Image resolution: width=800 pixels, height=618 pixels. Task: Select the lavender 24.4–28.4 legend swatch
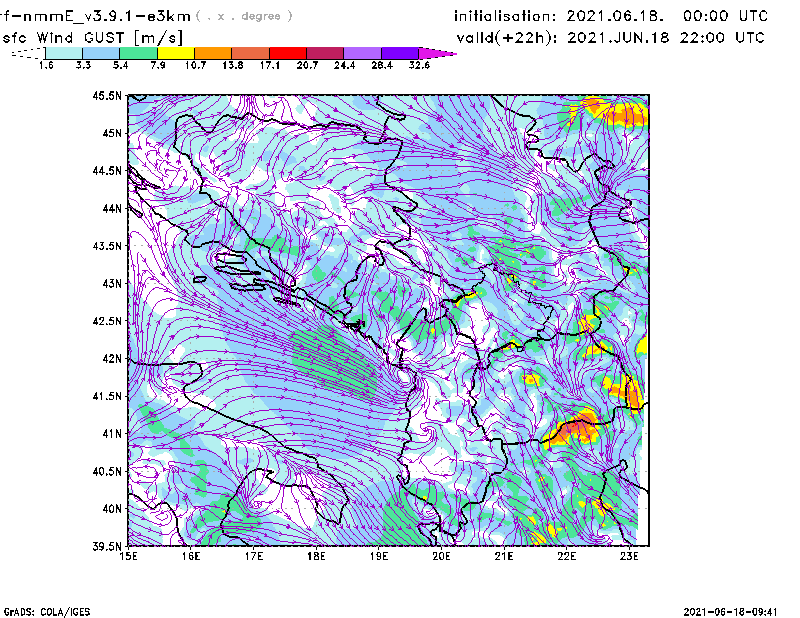click(362, 53)
